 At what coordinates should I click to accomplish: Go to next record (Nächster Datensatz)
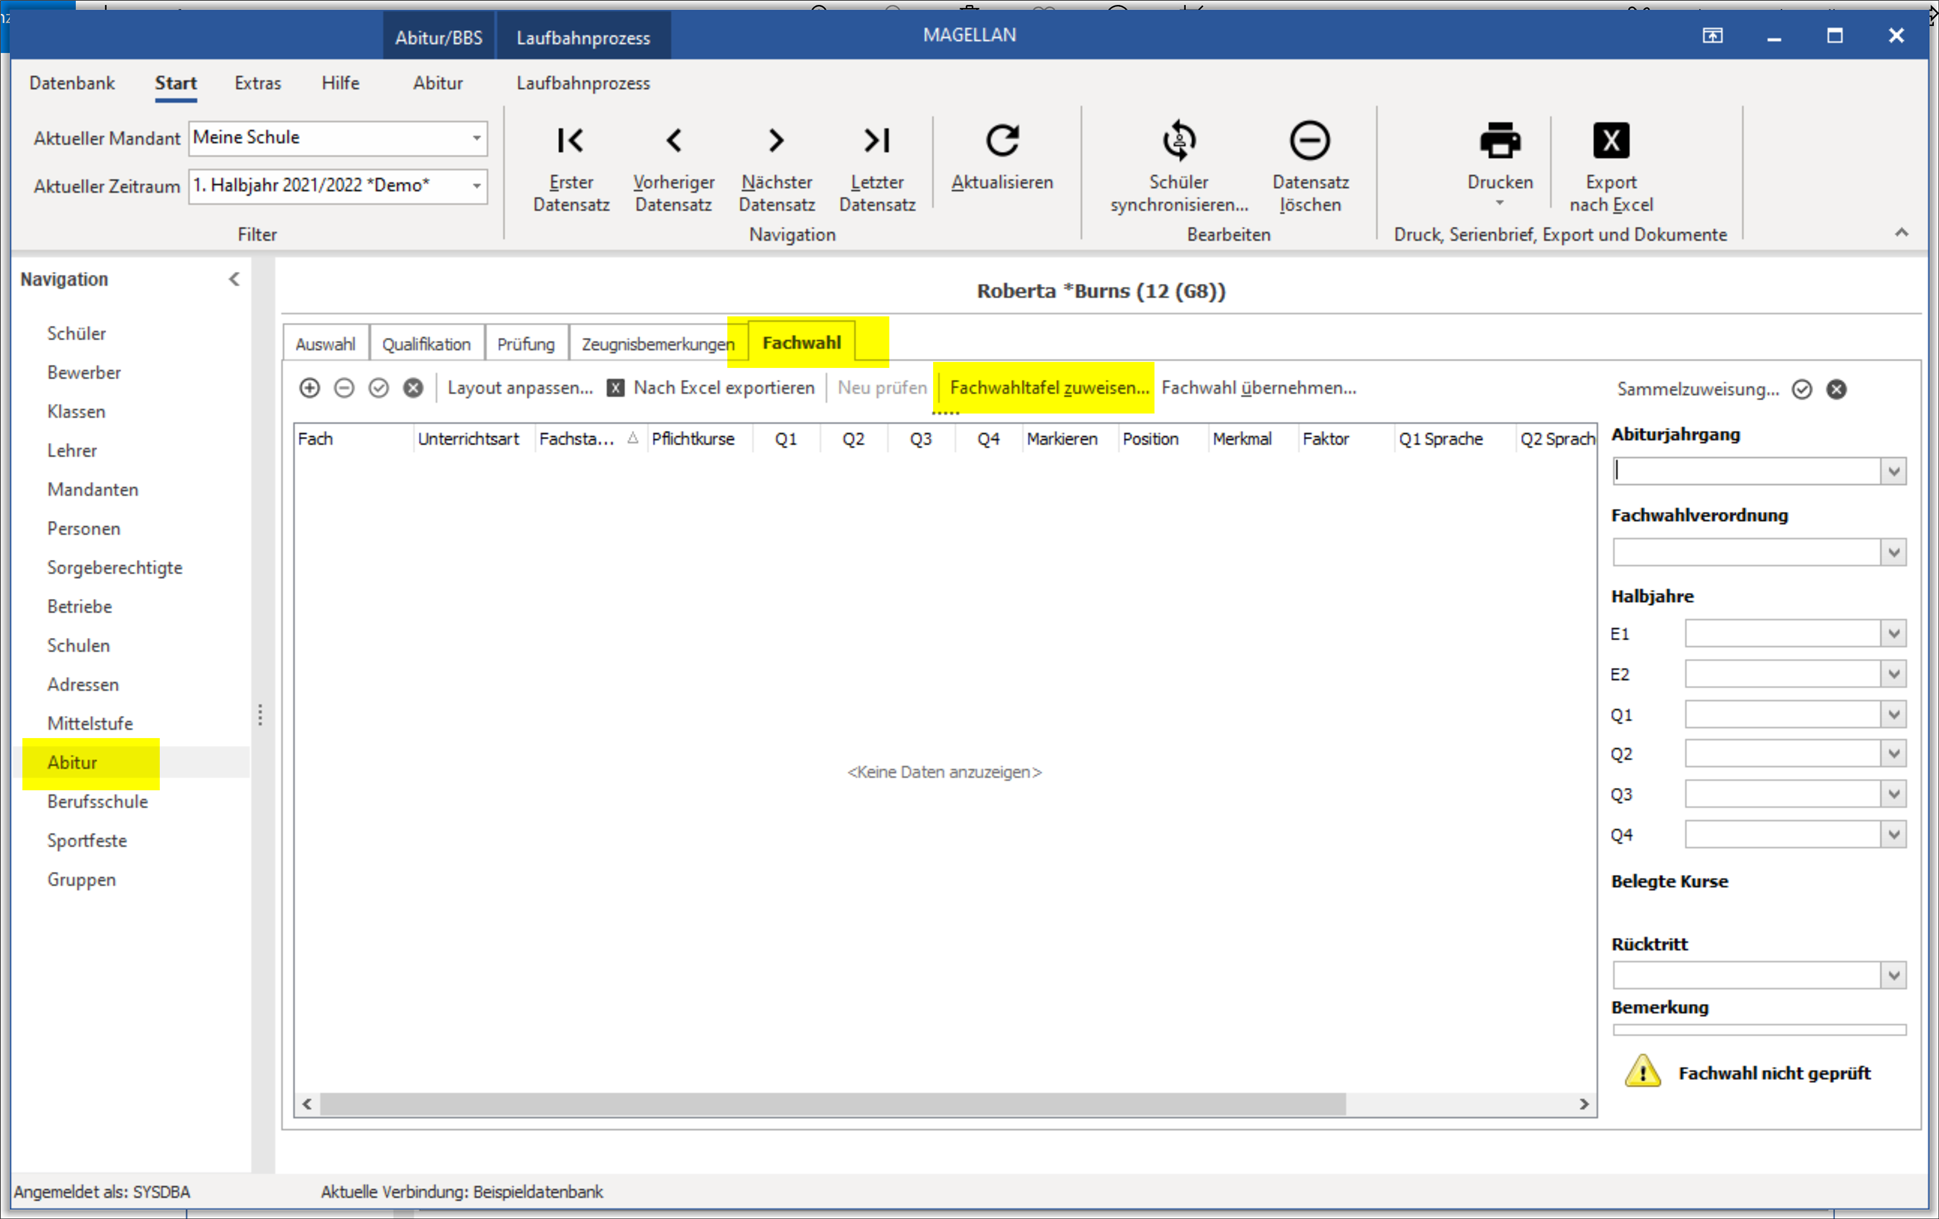pos(776,141)
